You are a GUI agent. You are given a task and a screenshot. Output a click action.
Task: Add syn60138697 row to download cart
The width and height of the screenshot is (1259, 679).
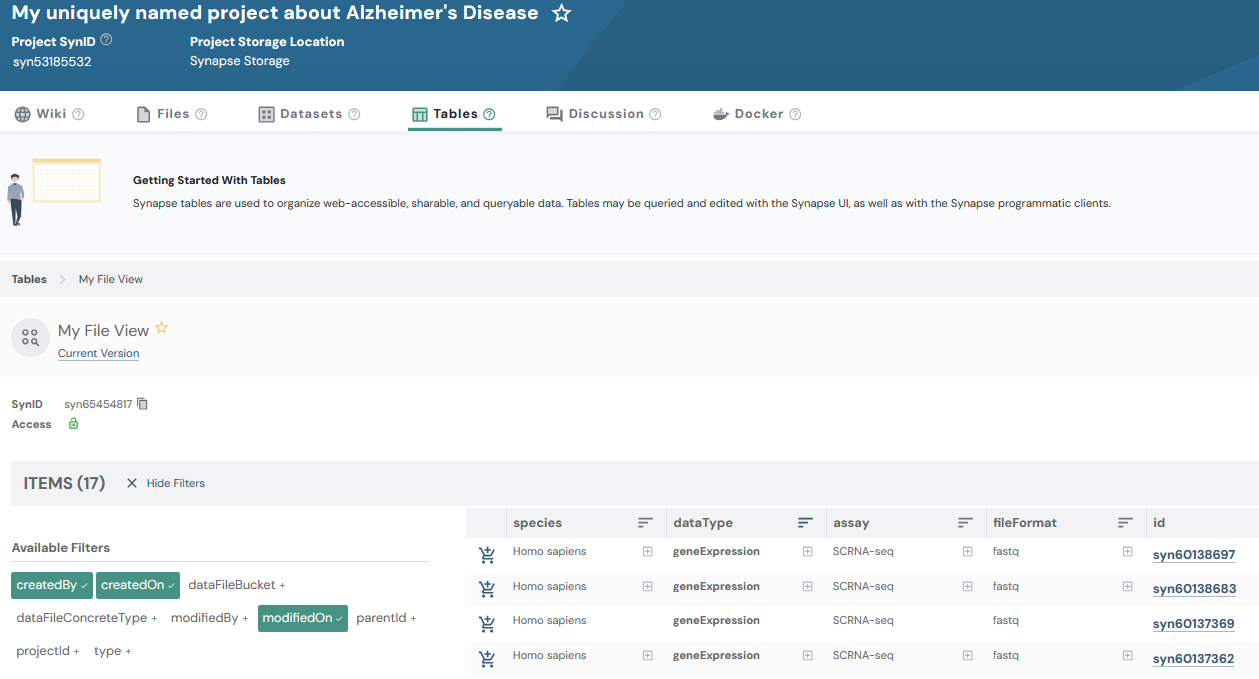tap(487, 555)
